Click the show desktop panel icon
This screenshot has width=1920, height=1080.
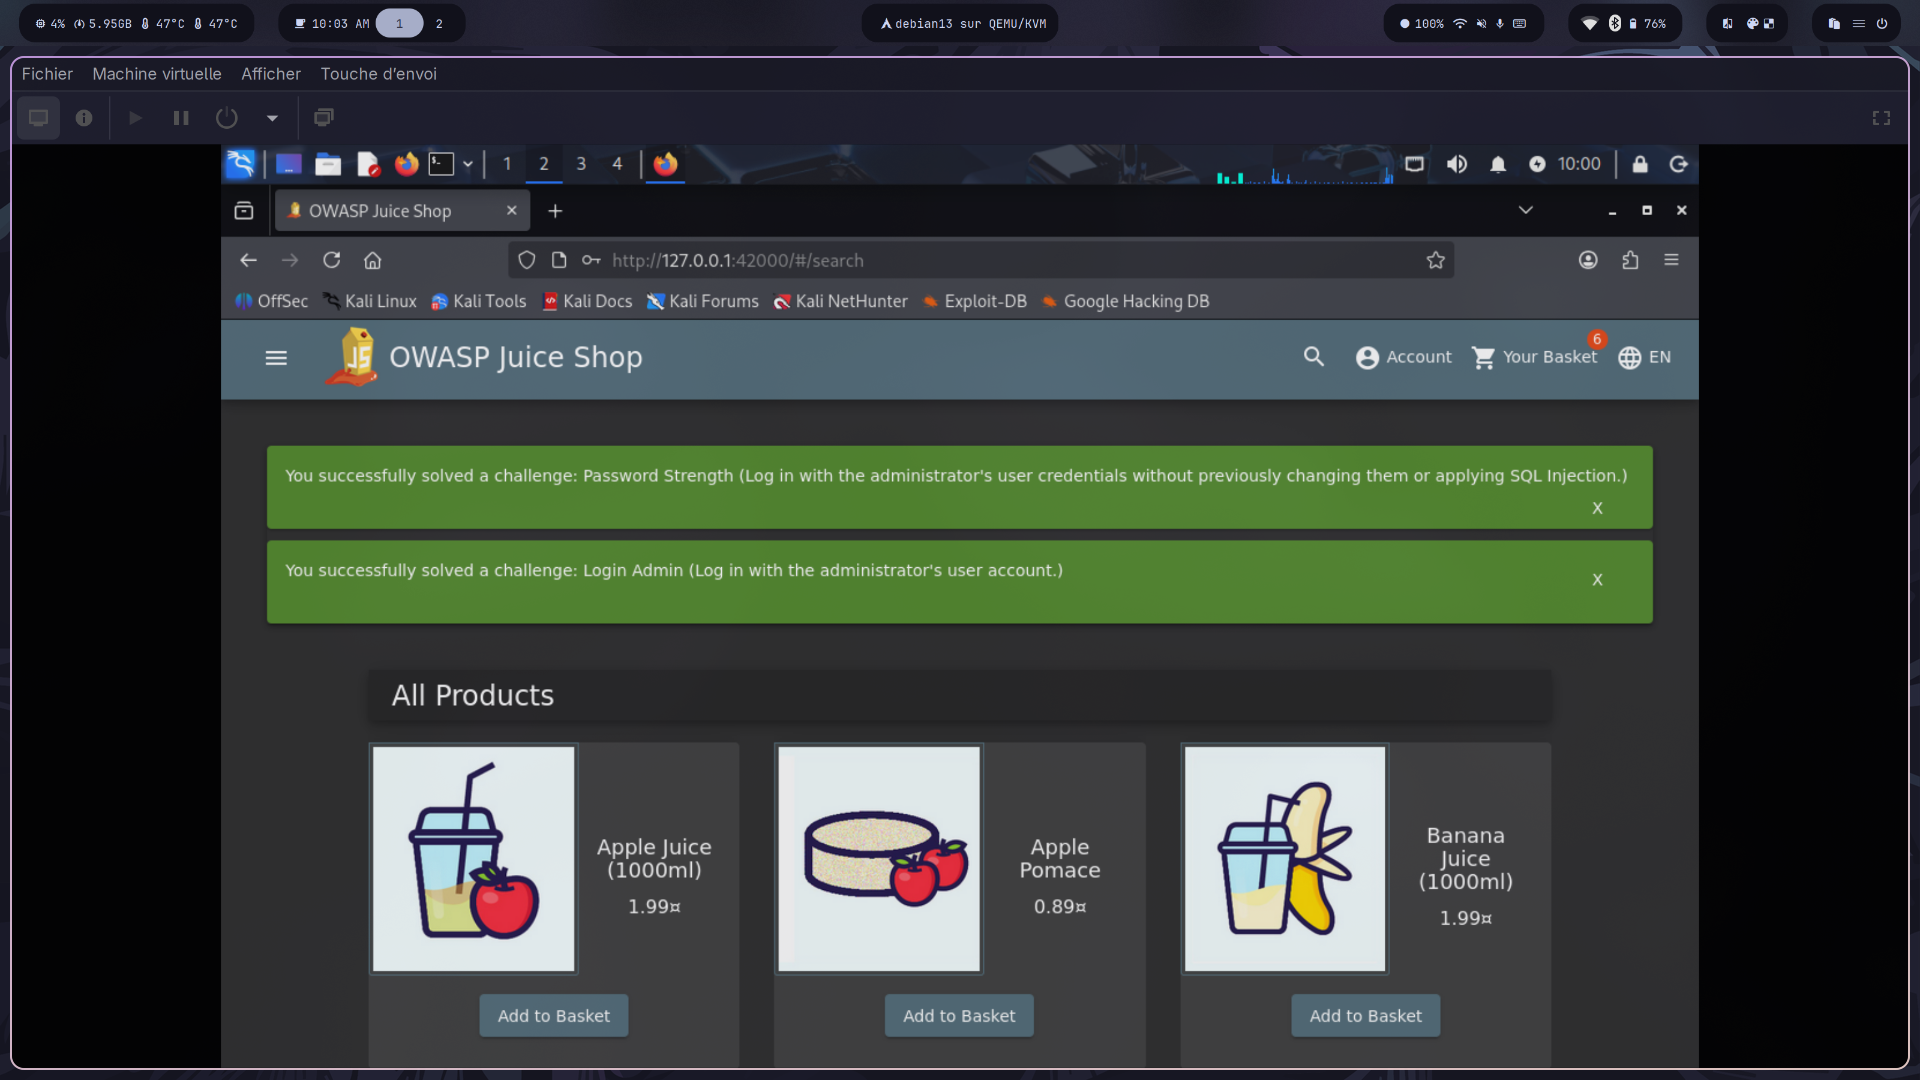coord(288,164)
